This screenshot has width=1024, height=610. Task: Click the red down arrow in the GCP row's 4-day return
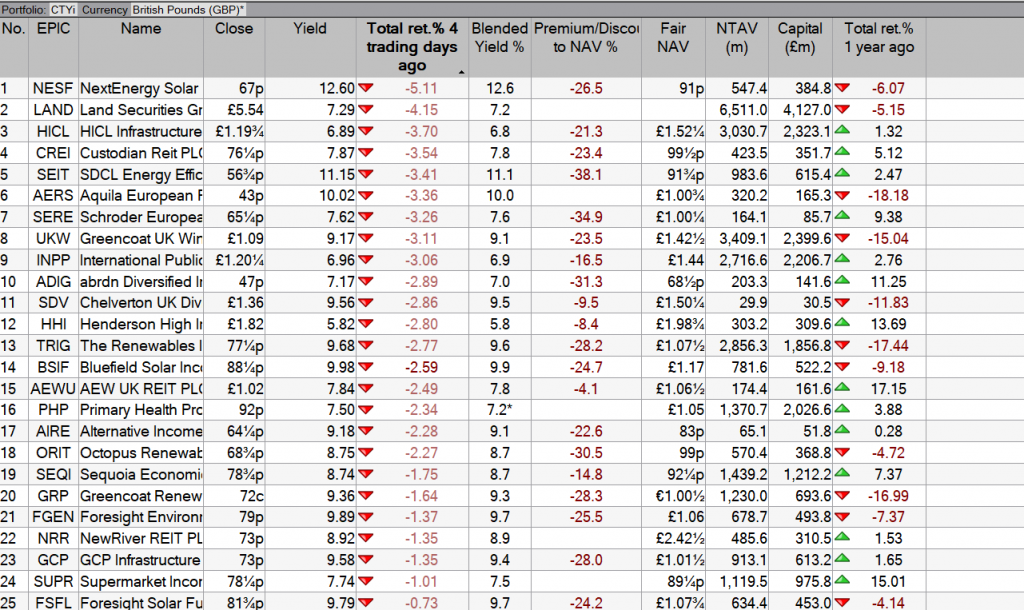pos(366,560)
